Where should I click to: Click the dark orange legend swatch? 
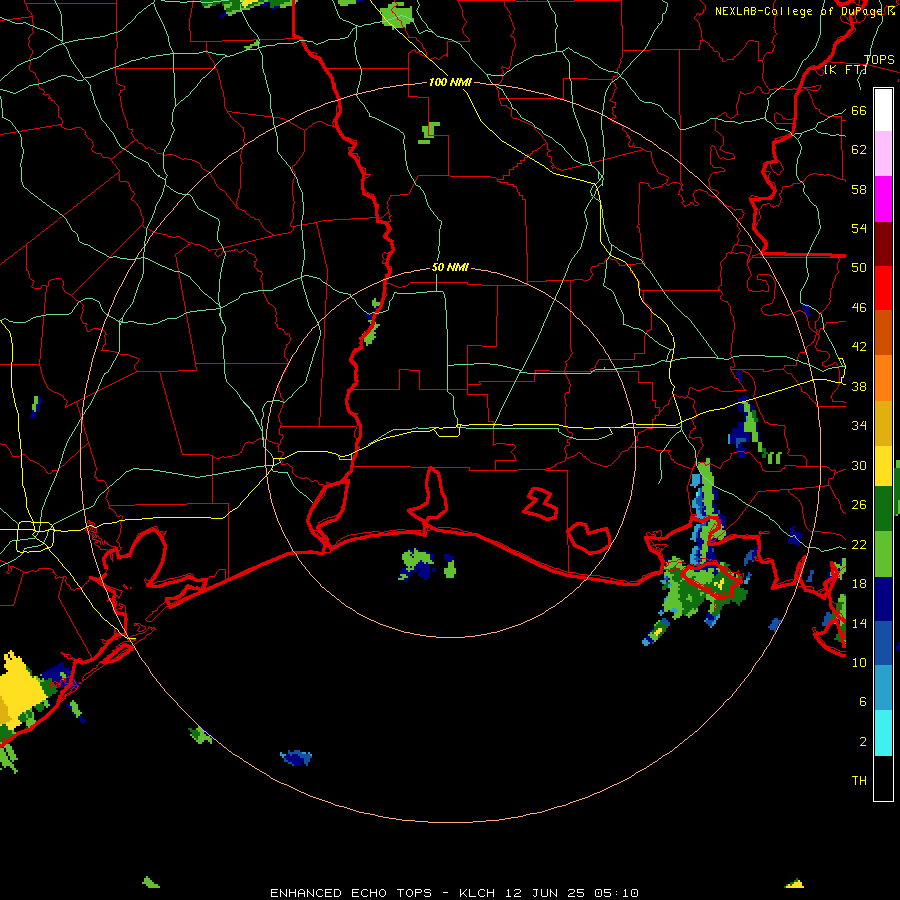click(x=883, y=332)
